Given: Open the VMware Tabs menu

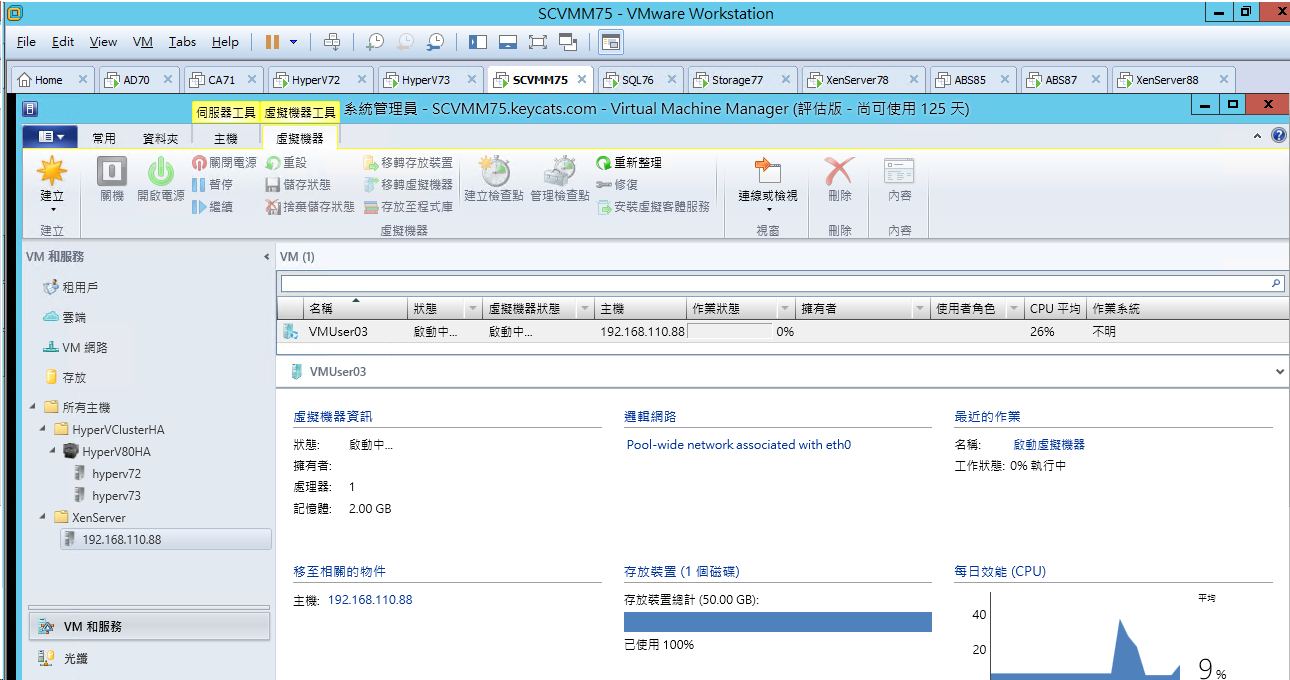Looking at the screenshot, I should click(182, 42).
